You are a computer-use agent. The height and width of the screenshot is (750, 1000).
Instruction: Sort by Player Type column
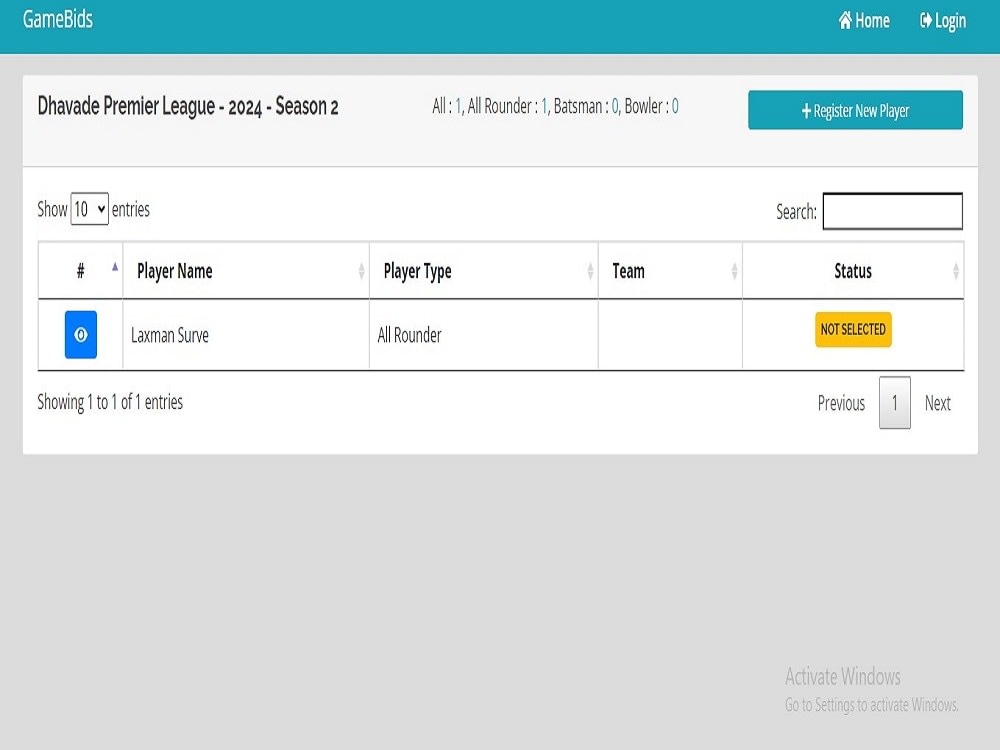(484, 271)
